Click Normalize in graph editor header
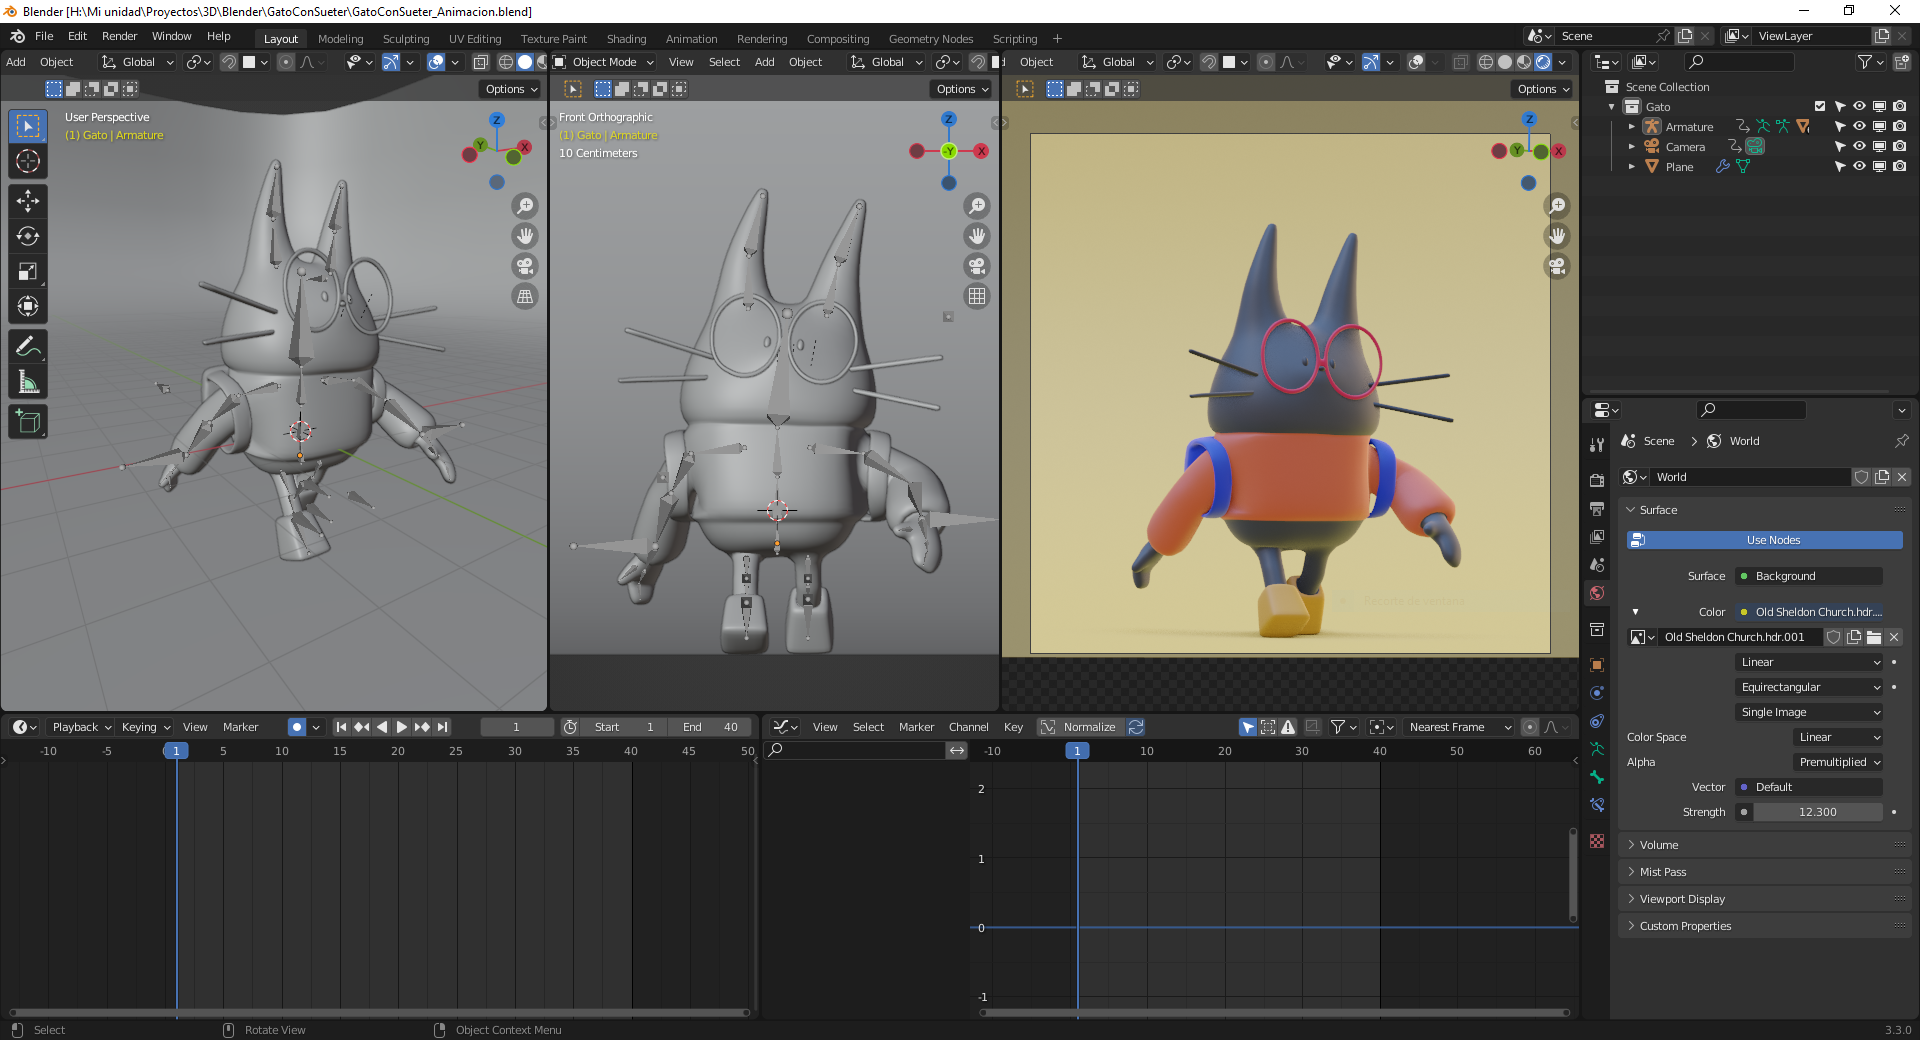This screenshot has height=1040, width=1920. 1088,727
